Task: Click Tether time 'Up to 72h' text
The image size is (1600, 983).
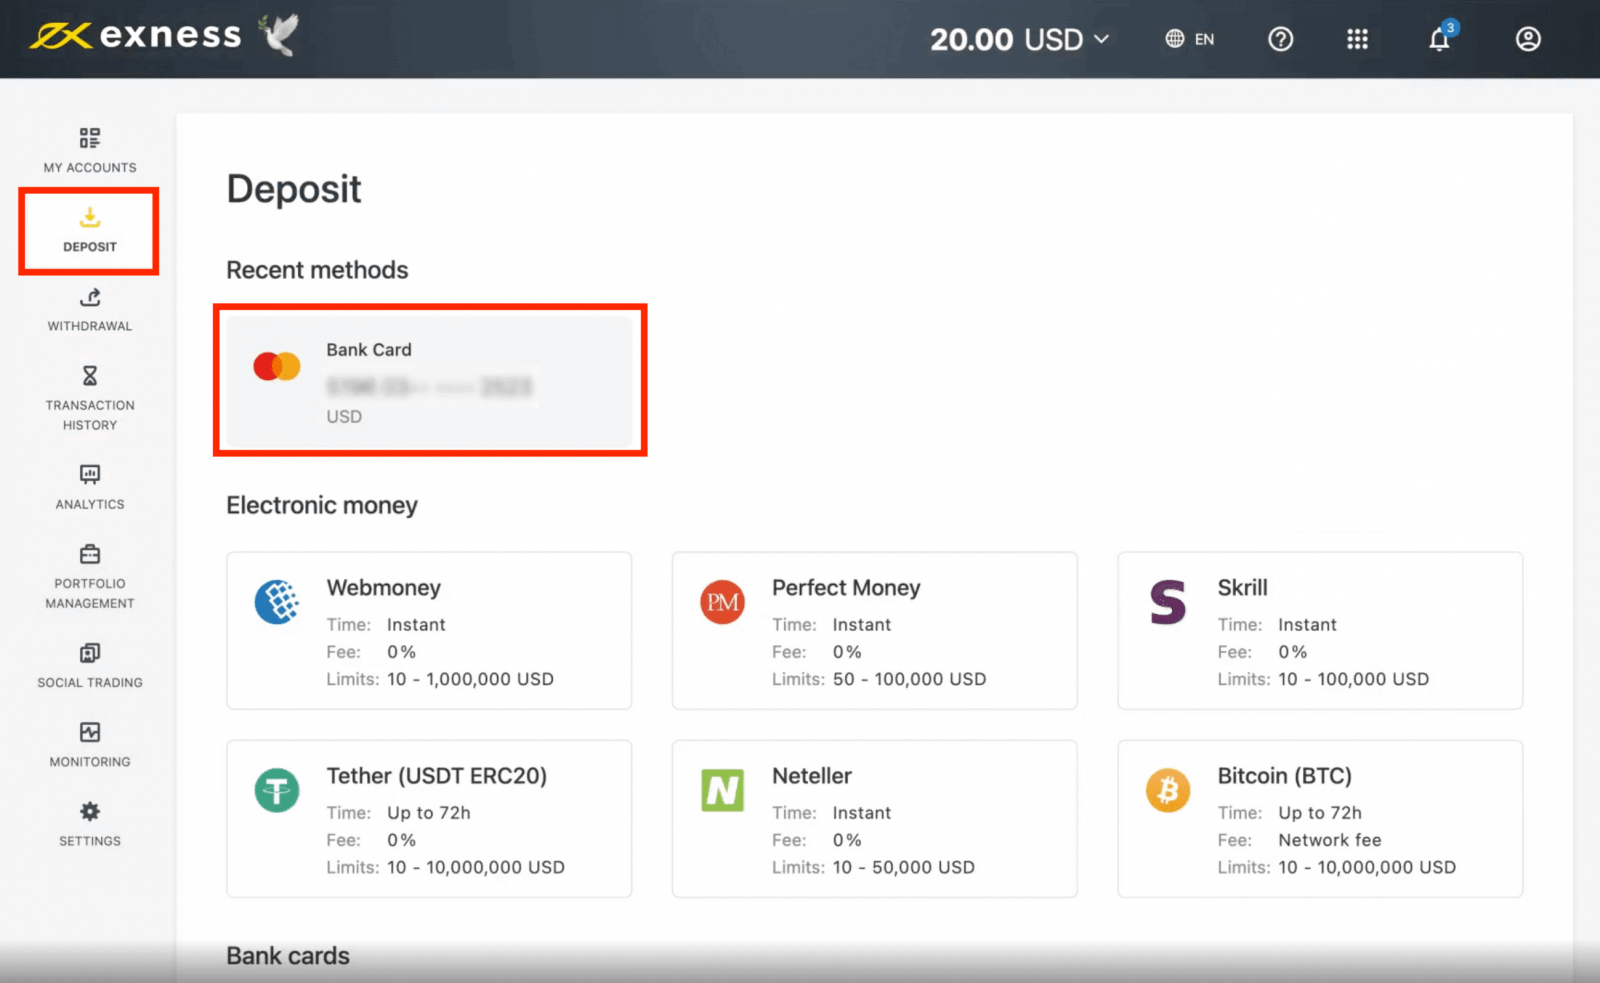Action: 429,813
